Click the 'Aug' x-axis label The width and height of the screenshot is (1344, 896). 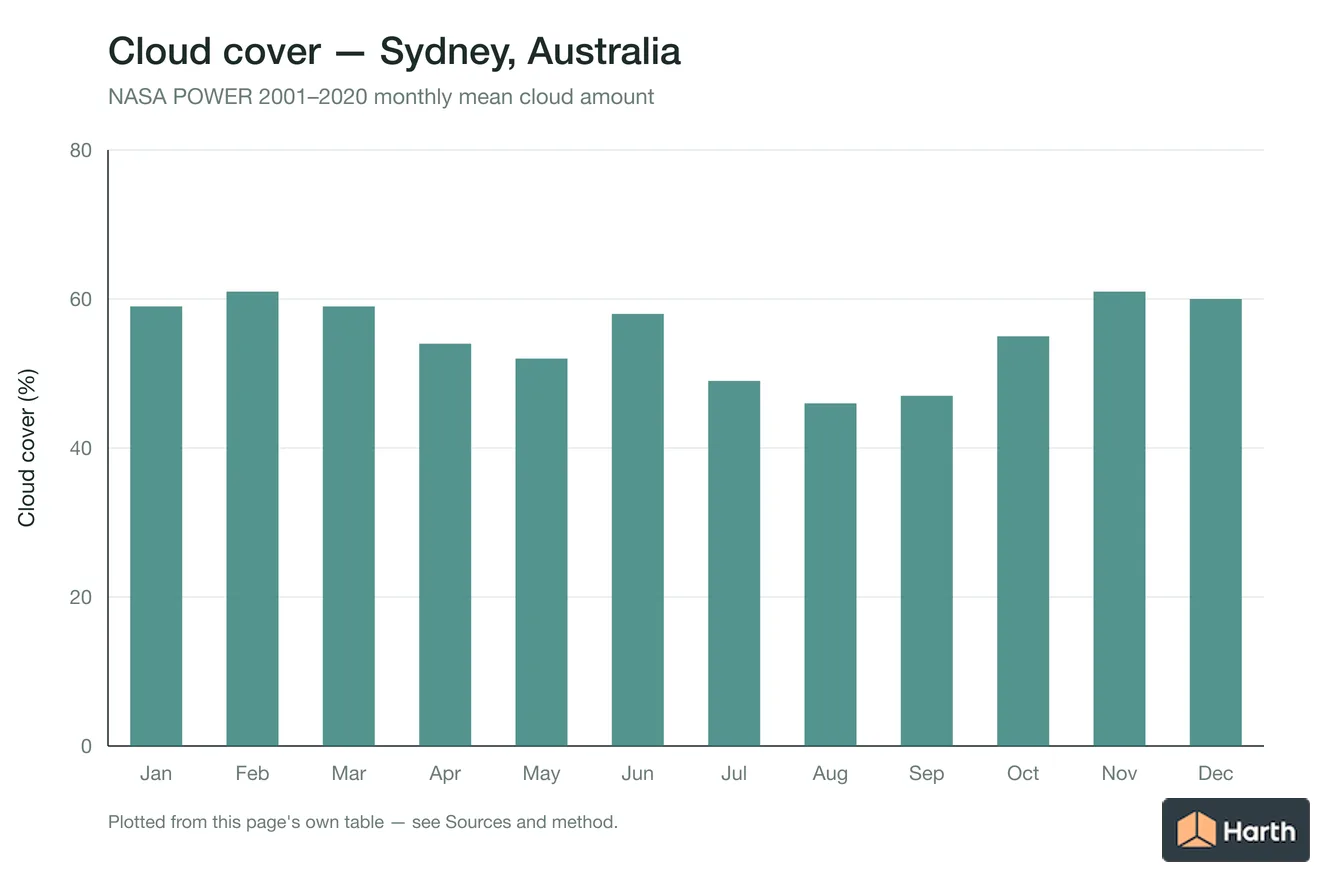(830, 774)
